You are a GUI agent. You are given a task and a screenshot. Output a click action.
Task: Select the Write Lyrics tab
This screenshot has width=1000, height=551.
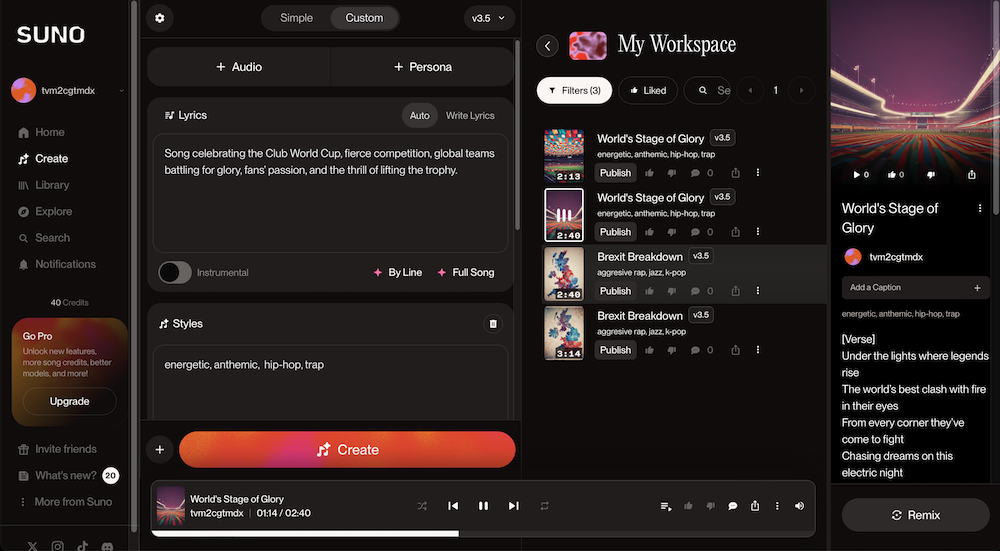coord(470,115)
